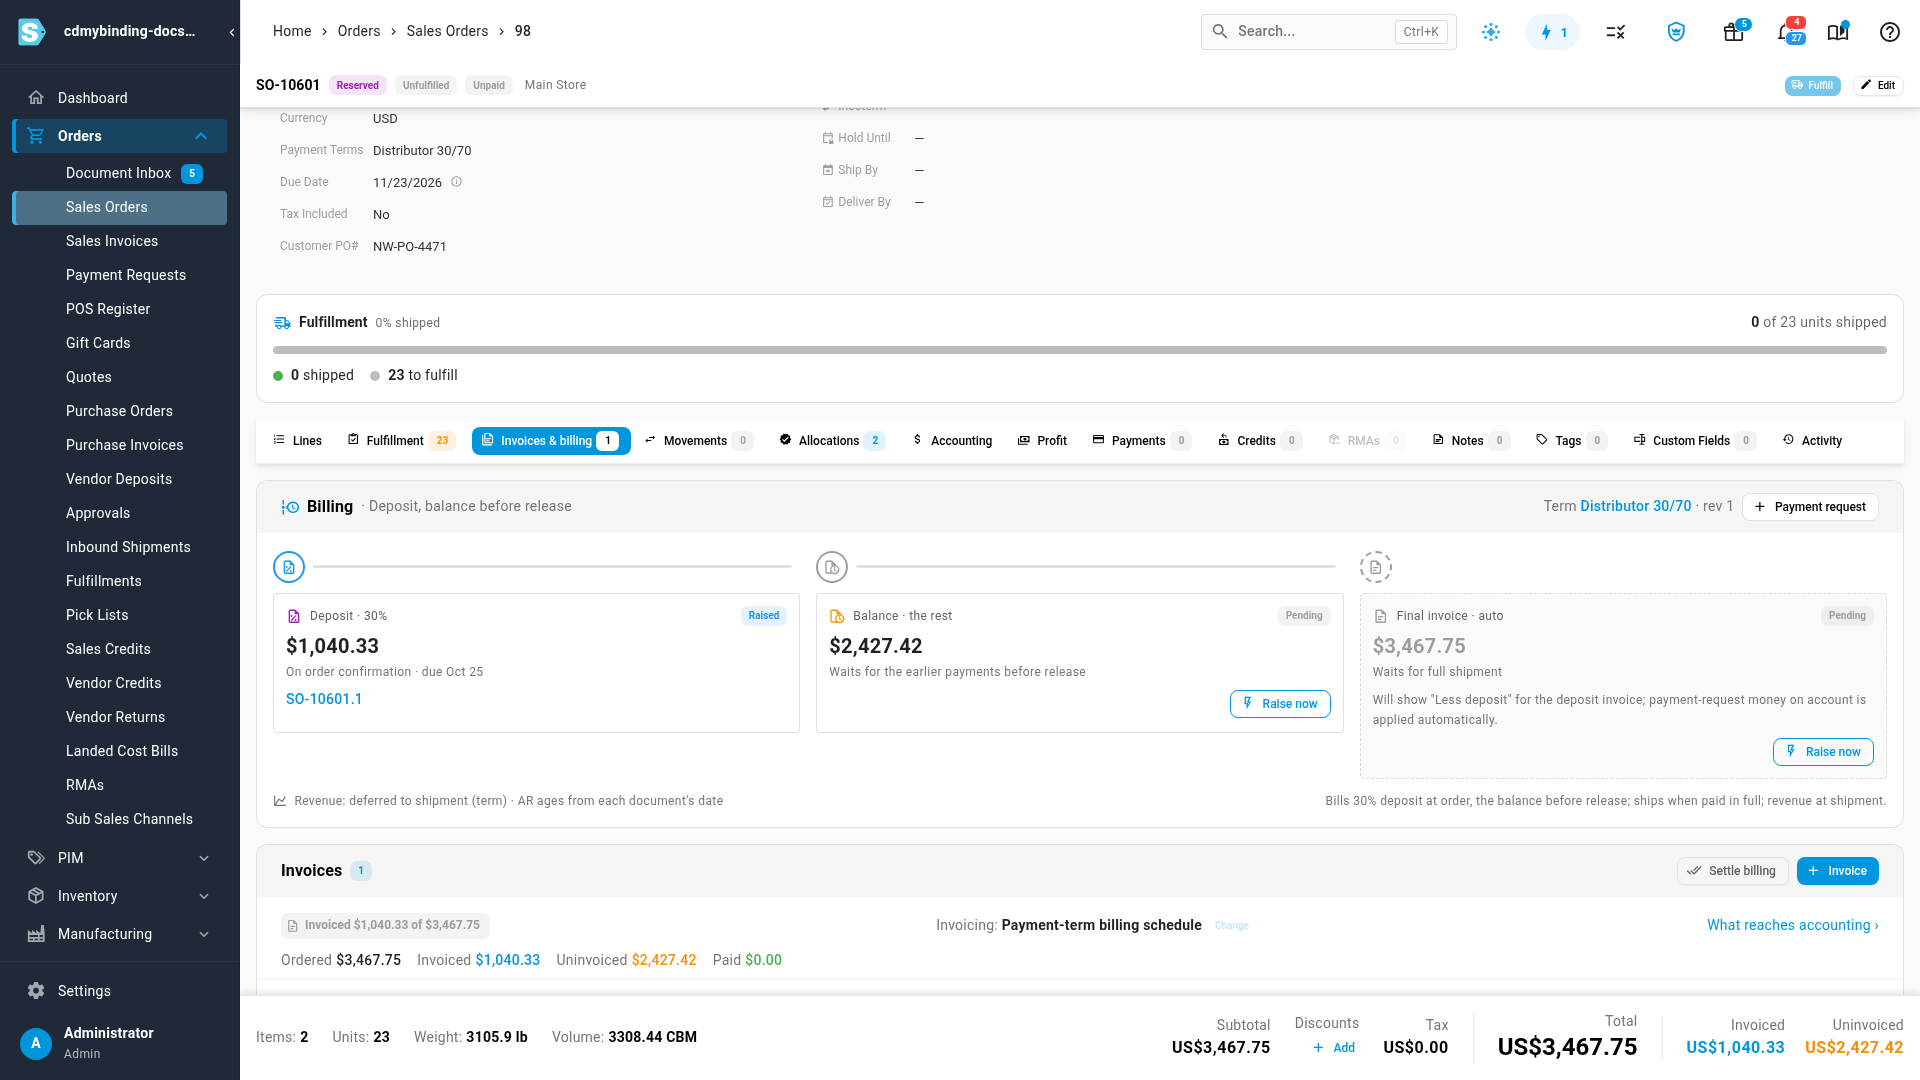
Task: Click the Balance step circle icon
Action: tap(832, 567)
